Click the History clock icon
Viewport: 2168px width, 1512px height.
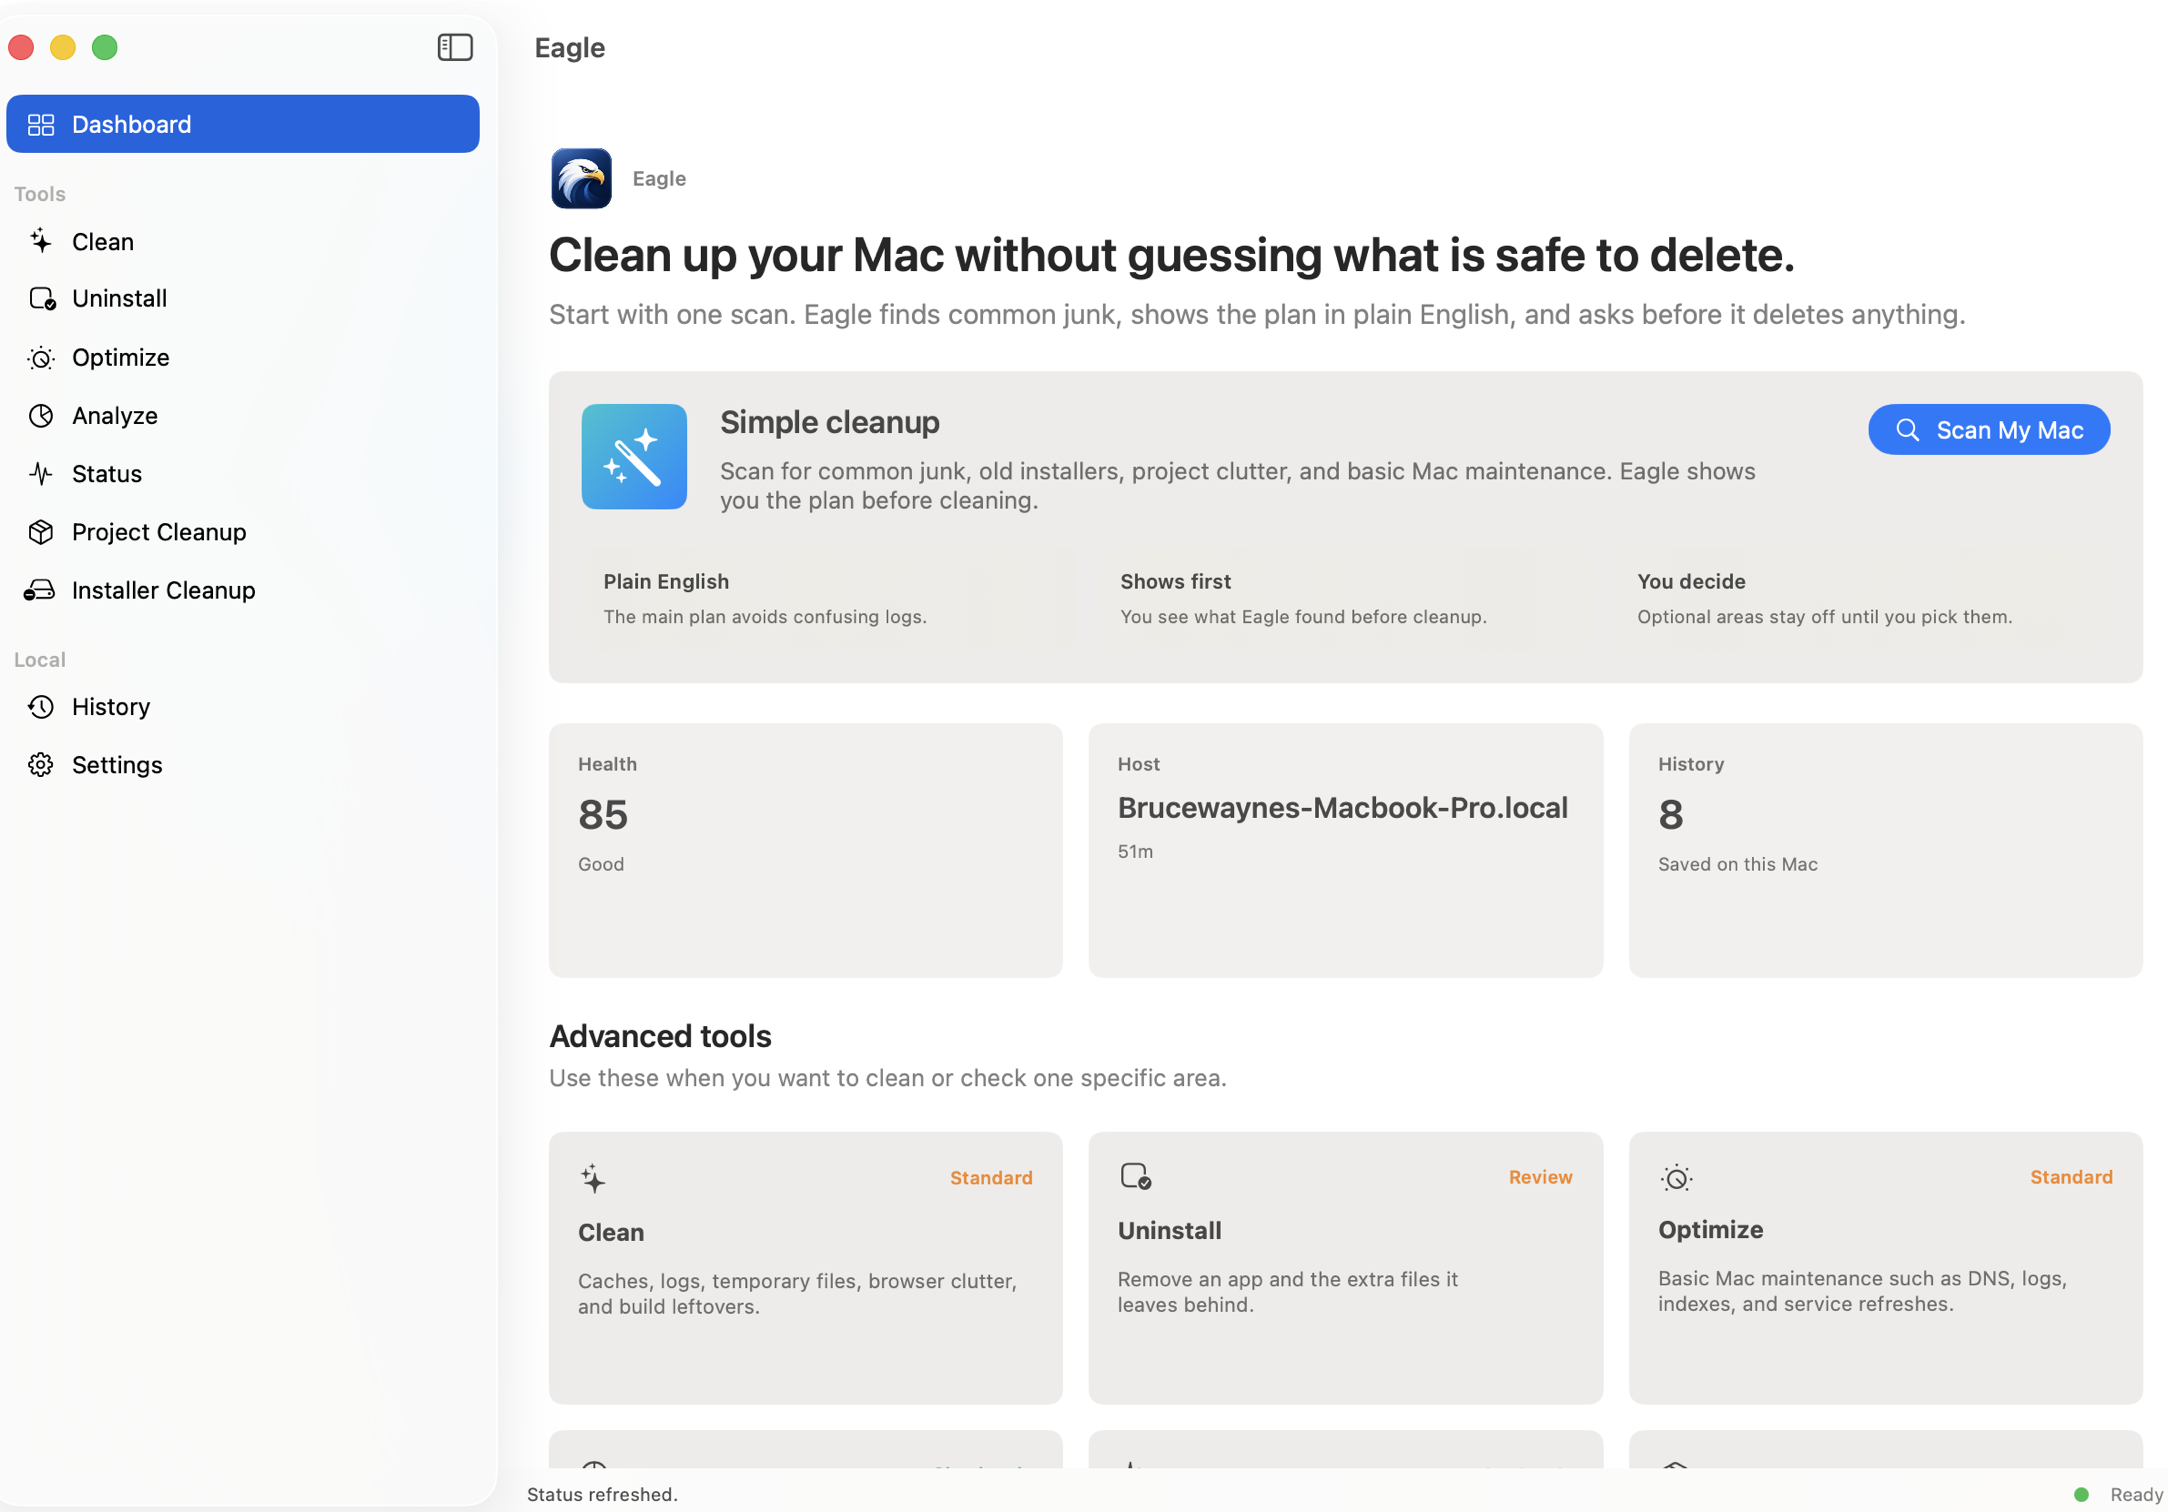pyautogui.click(x=41, y=706)
